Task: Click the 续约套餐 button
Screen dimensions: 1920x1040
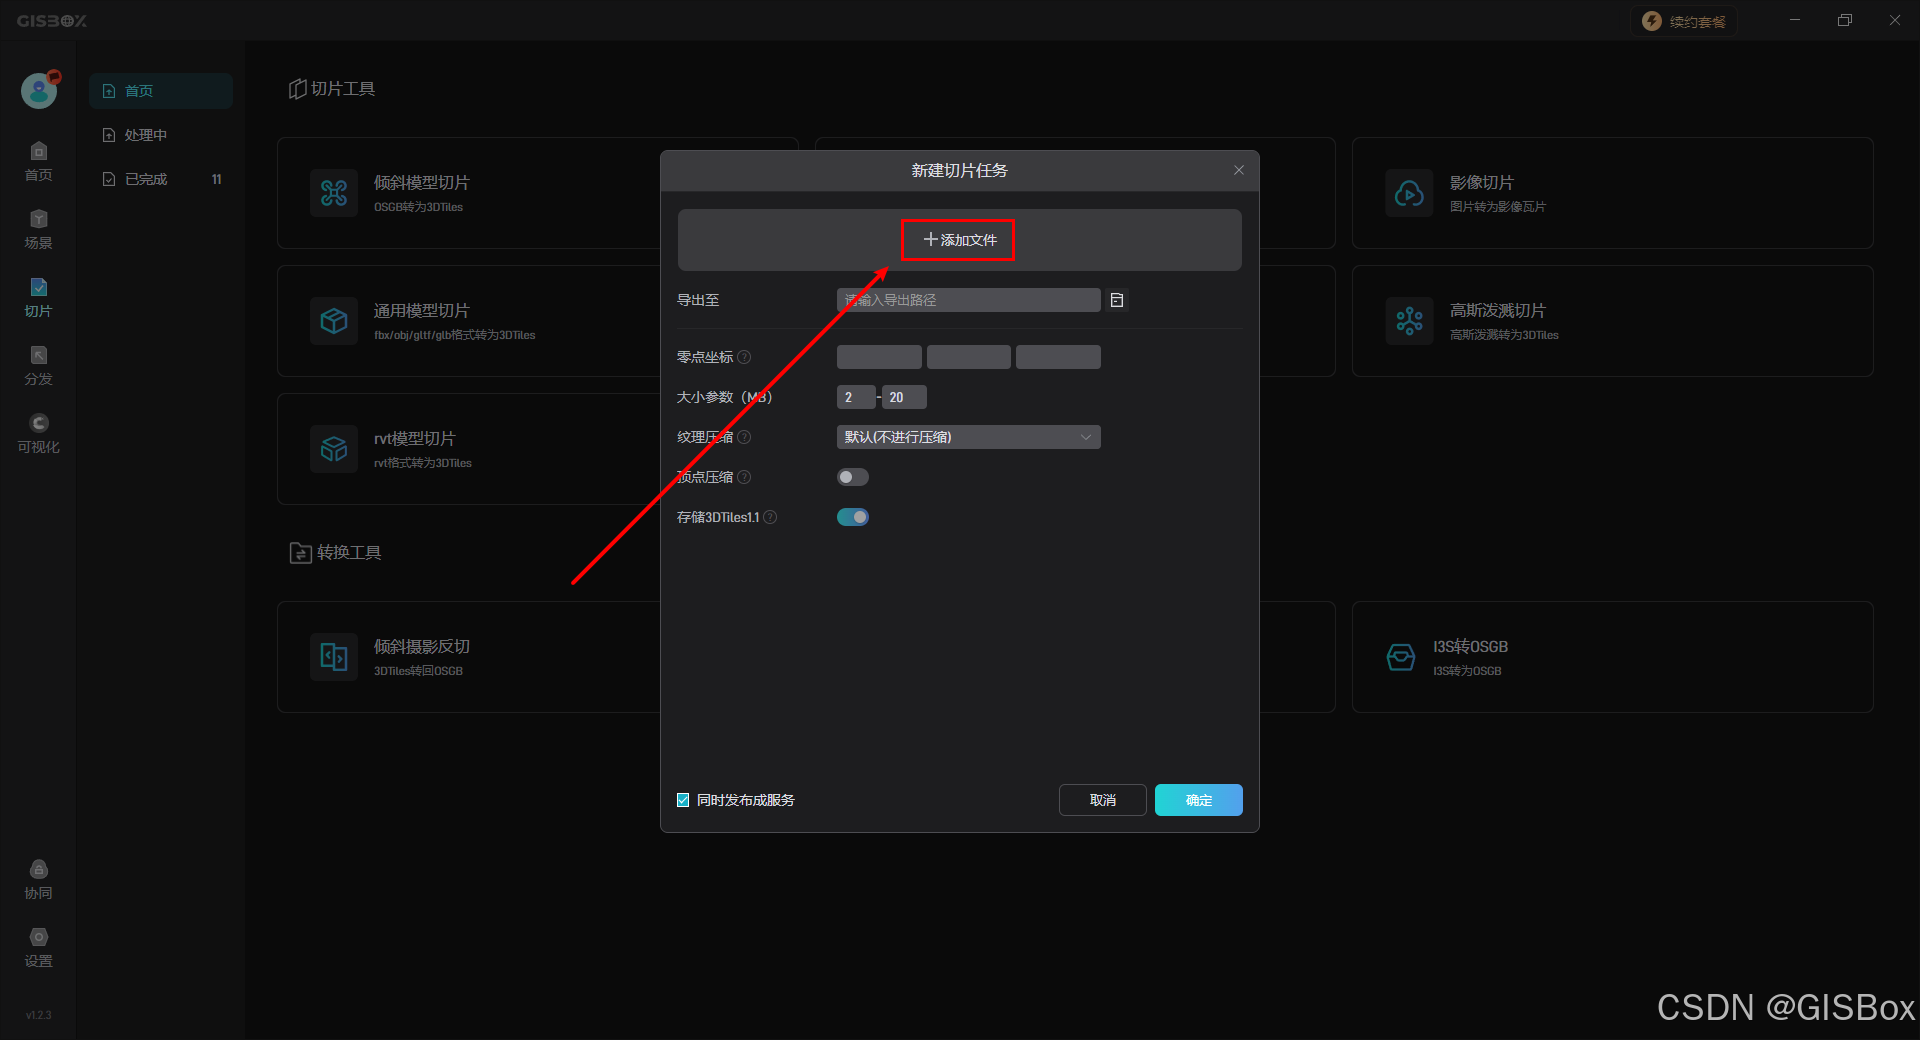Action: (1684, 21)
